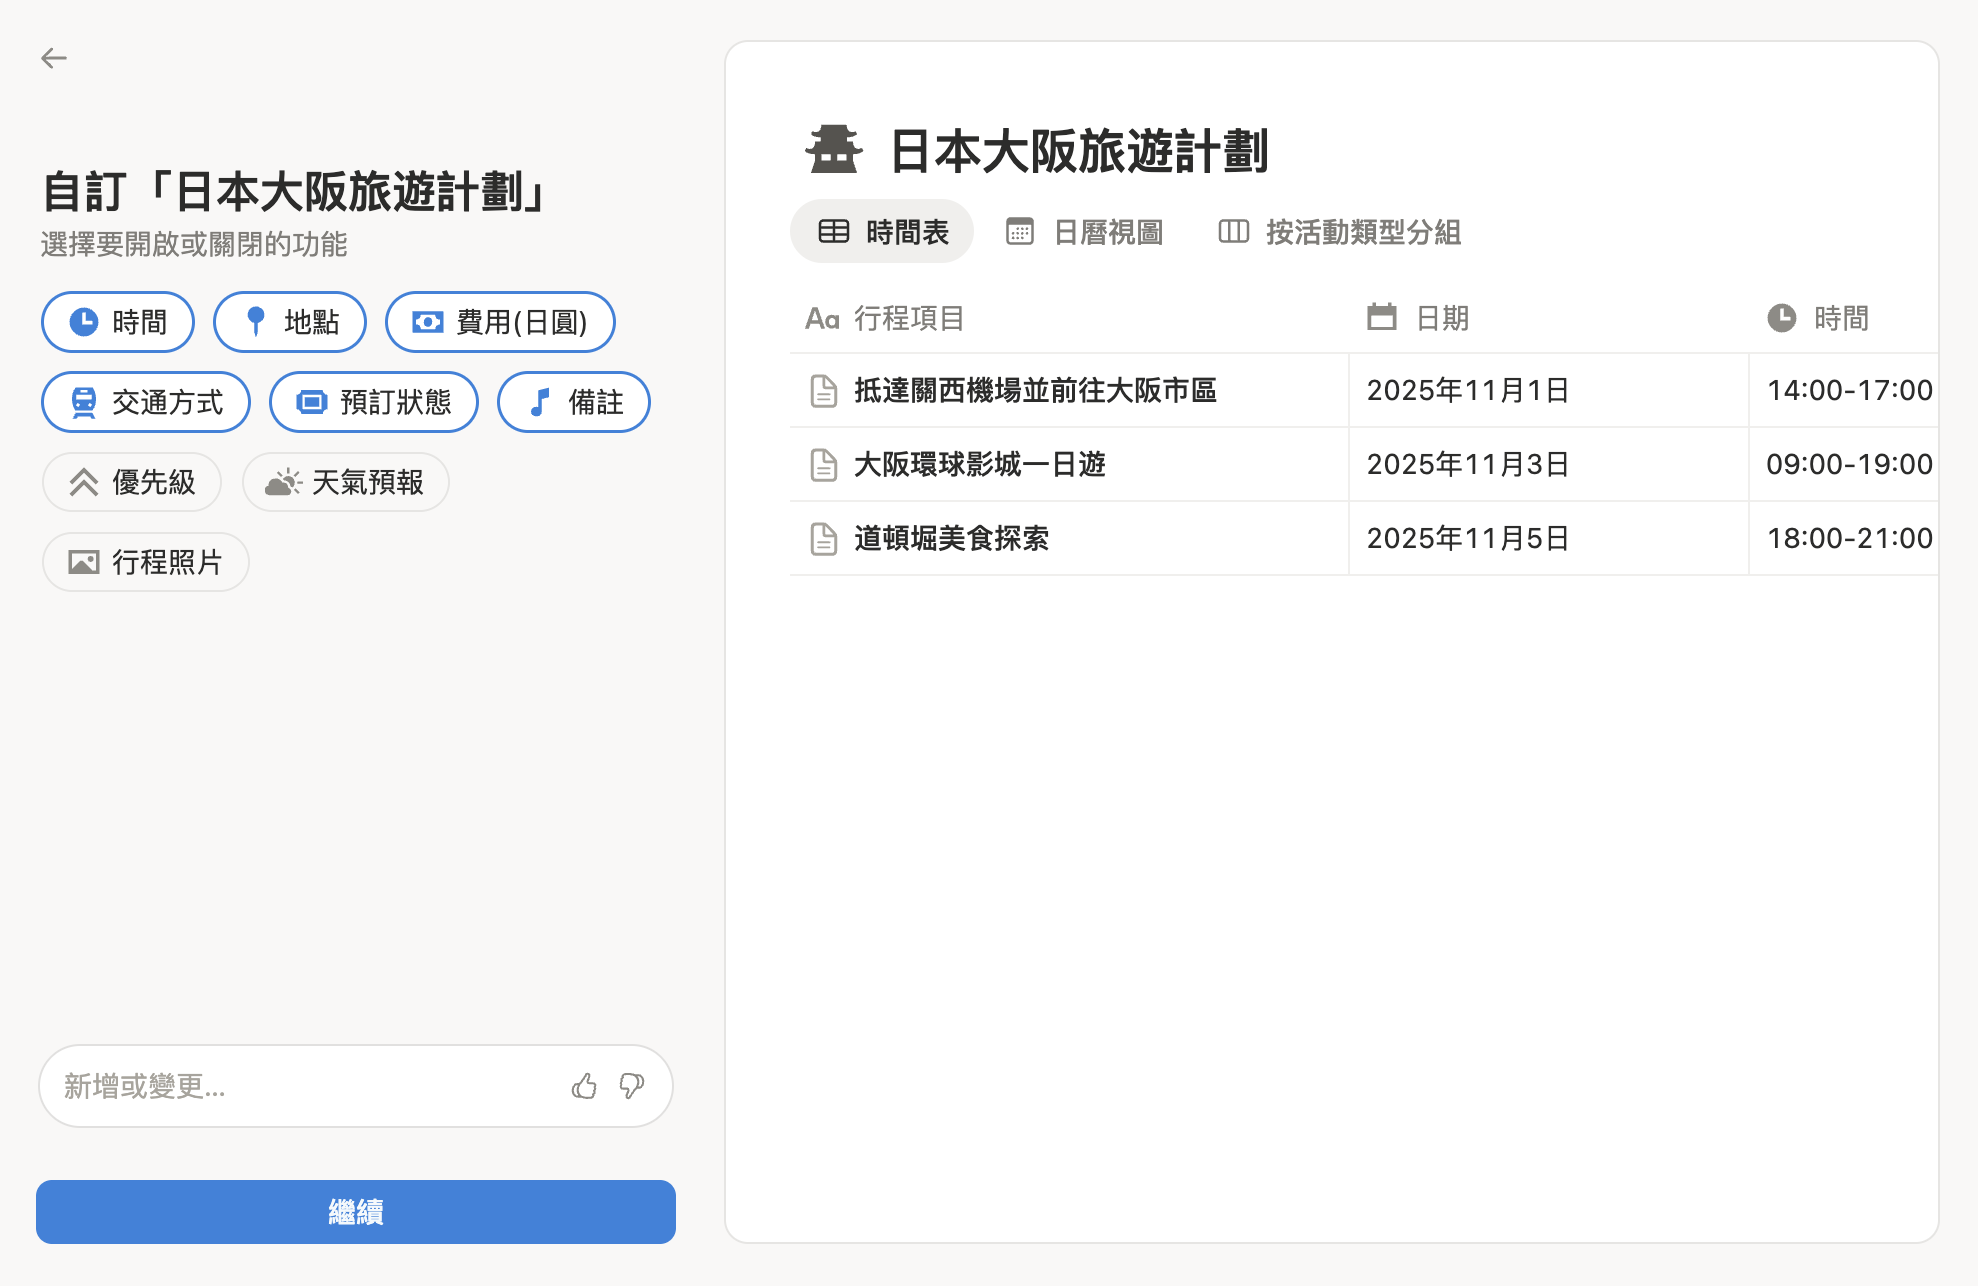
Task: Click the calendar icon in 日期 column header
Action: pos(1381,318)
